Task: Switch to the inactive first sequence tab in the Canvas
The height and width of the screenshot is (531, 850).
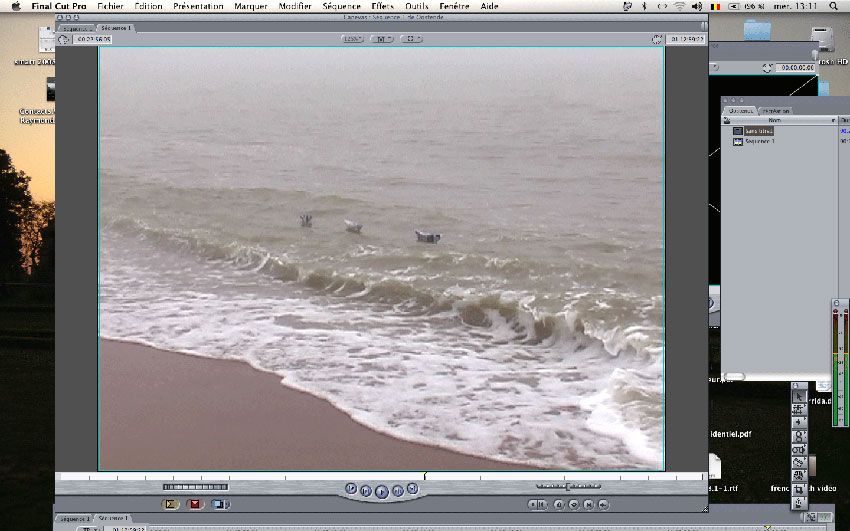Action: [76, 28]
